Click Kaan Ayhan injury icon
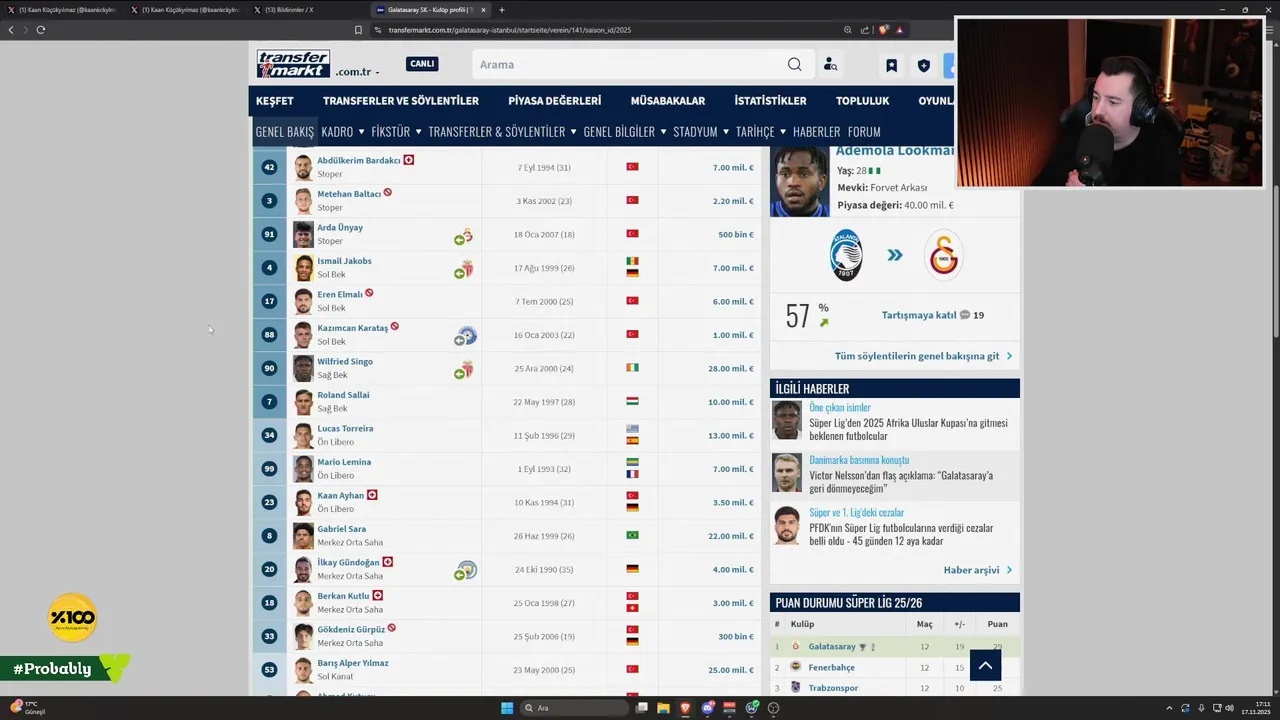 point(372,495)
